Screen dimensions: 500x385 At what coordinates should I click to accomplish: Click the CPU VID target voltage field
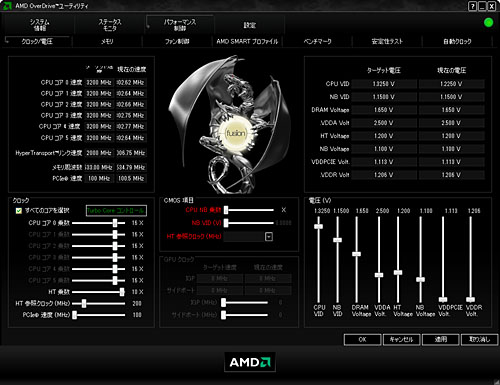point(384,84)
